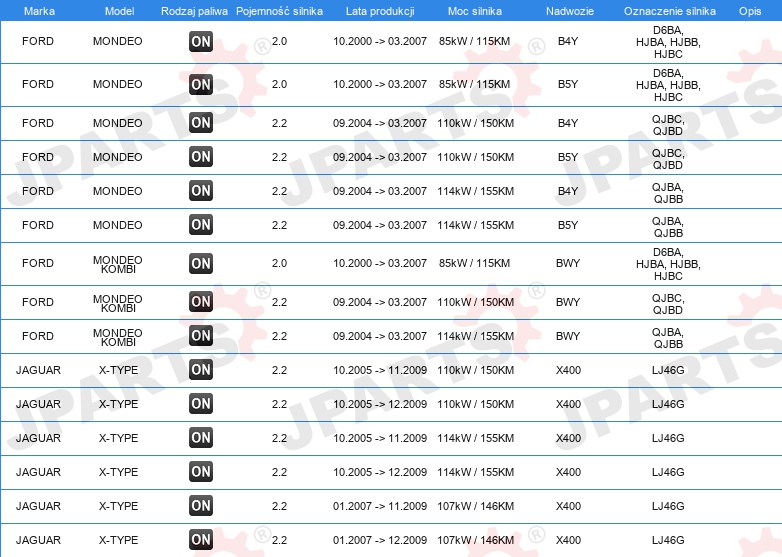Click ON icon in Mondeo 110kW B5Y row

point(201,157)
